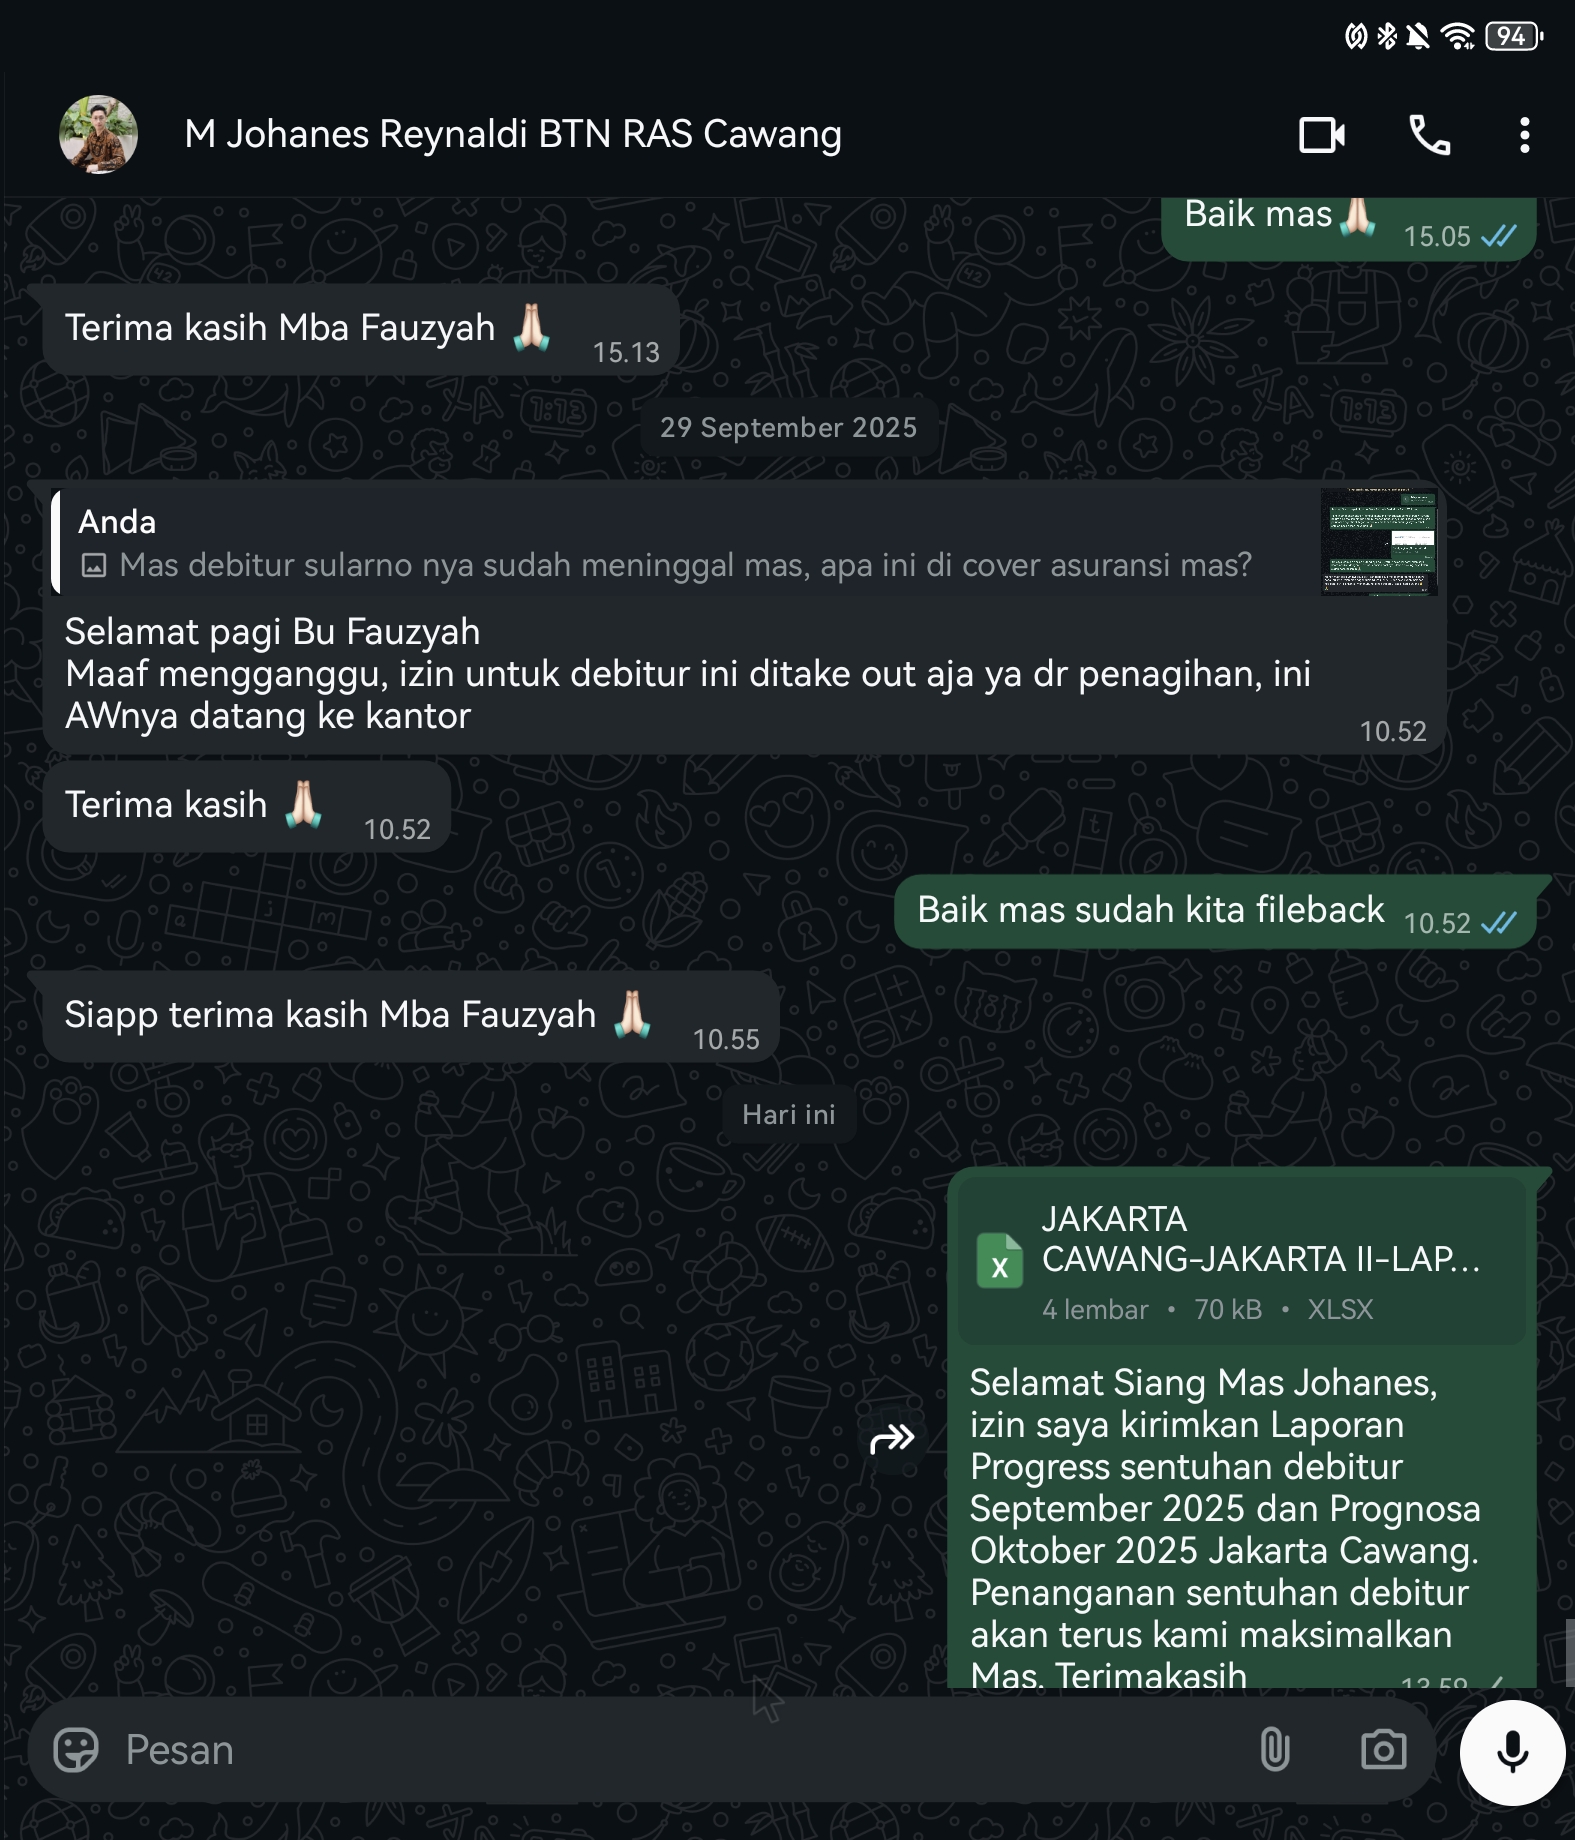This screenshot has height=1840, width=1575.
Task: Start a voice call from header
Action: tap(1429, 135)
